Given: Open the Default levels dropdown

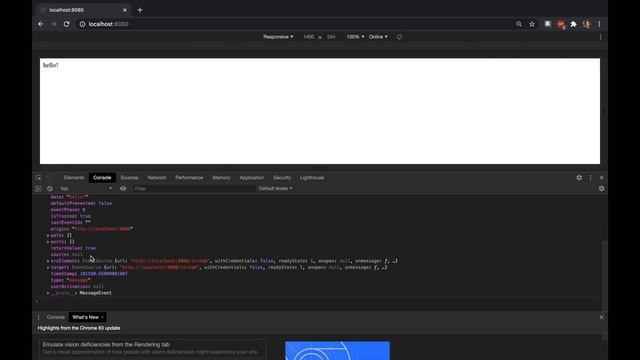Looking at the screenshot, I should (276, 189).
